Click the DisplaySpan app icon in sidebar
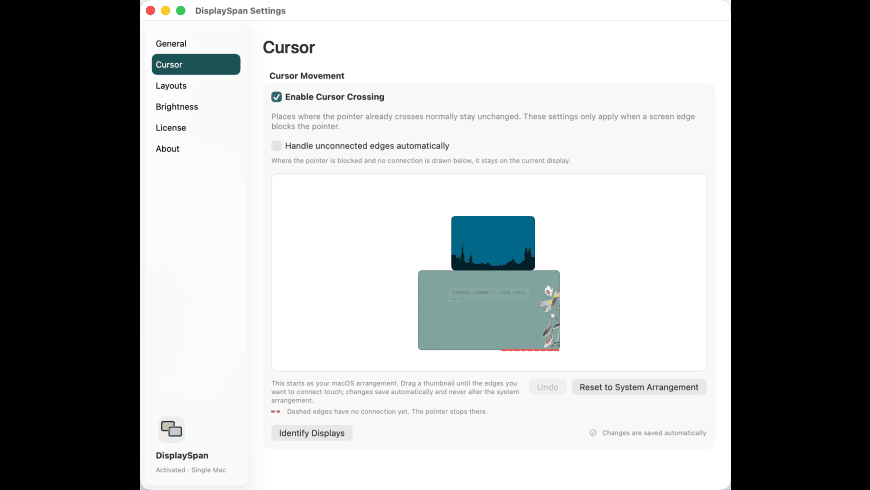 (171, 429)
